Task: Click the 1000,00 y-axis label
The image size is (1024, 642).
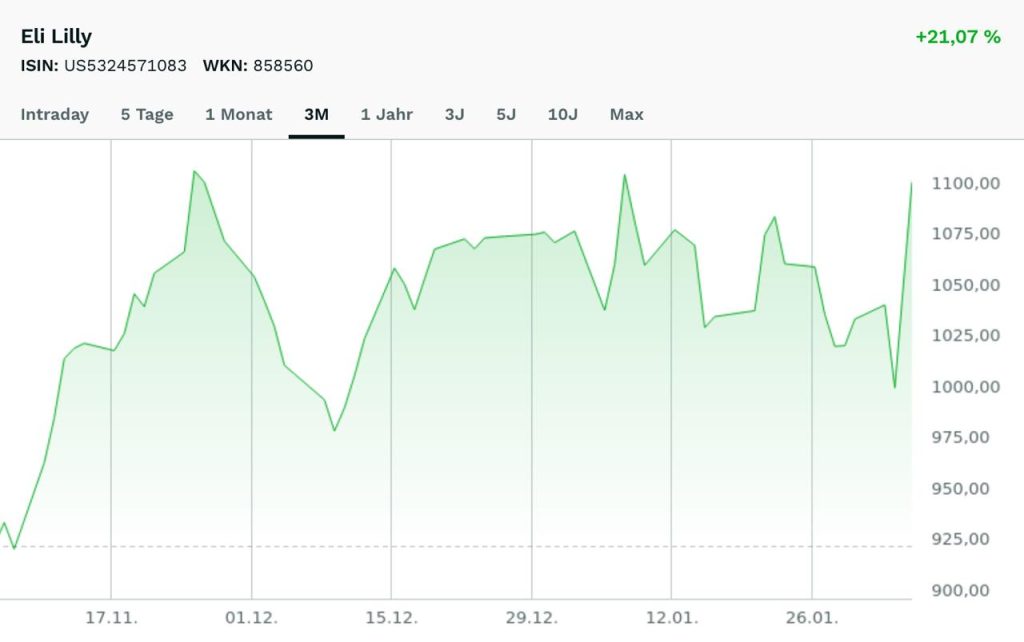Action: (x=965, y=387)
